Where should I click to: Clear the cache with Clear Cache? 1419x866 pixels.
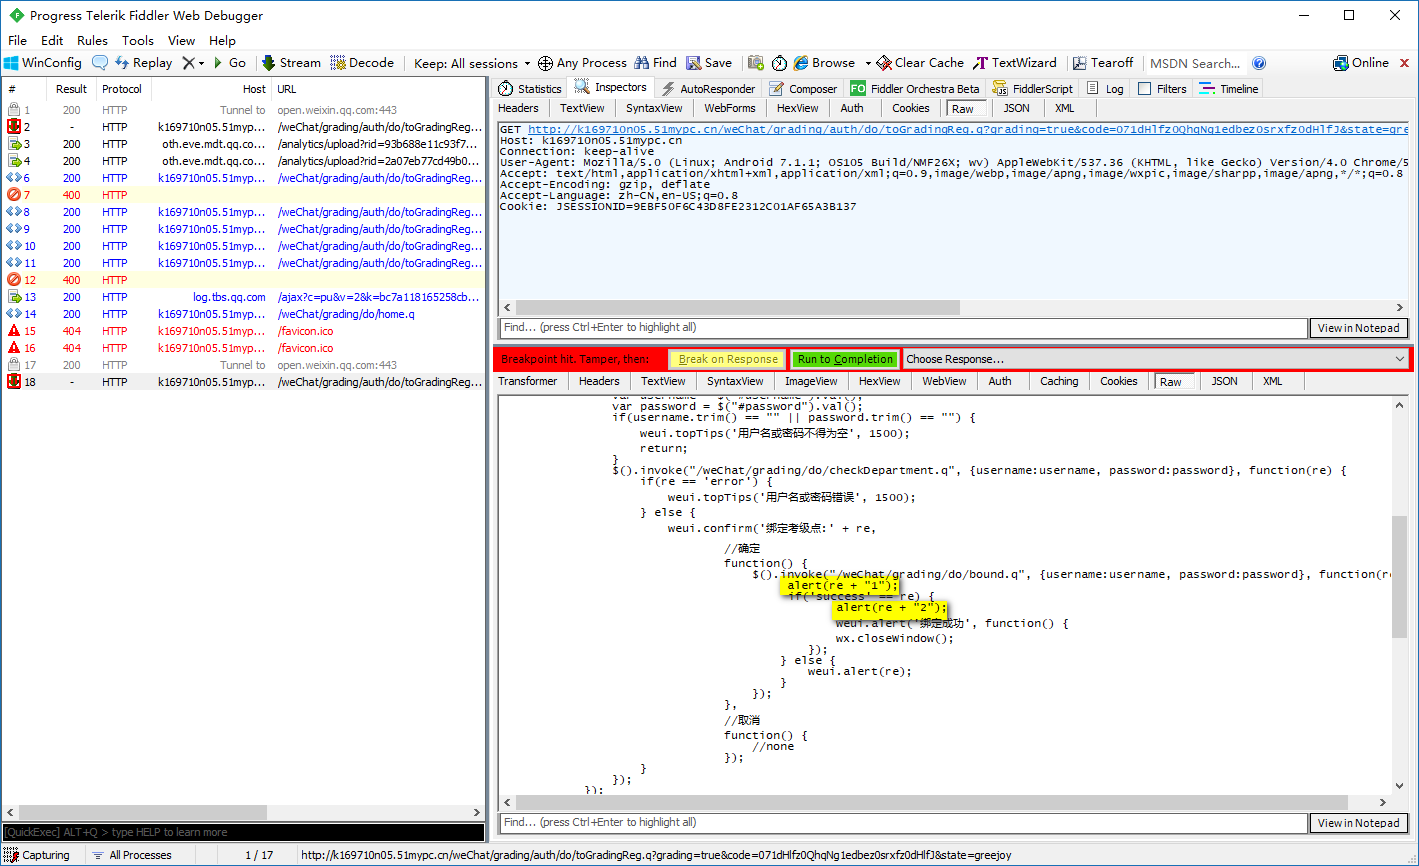click(x=920, y=63)
